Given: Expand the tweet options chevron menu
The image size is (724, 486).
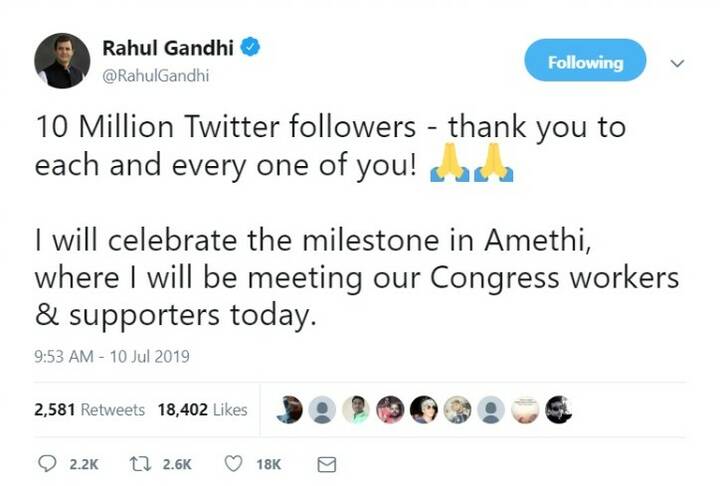Looking at the screenshot, I should [x=676, y=63].
